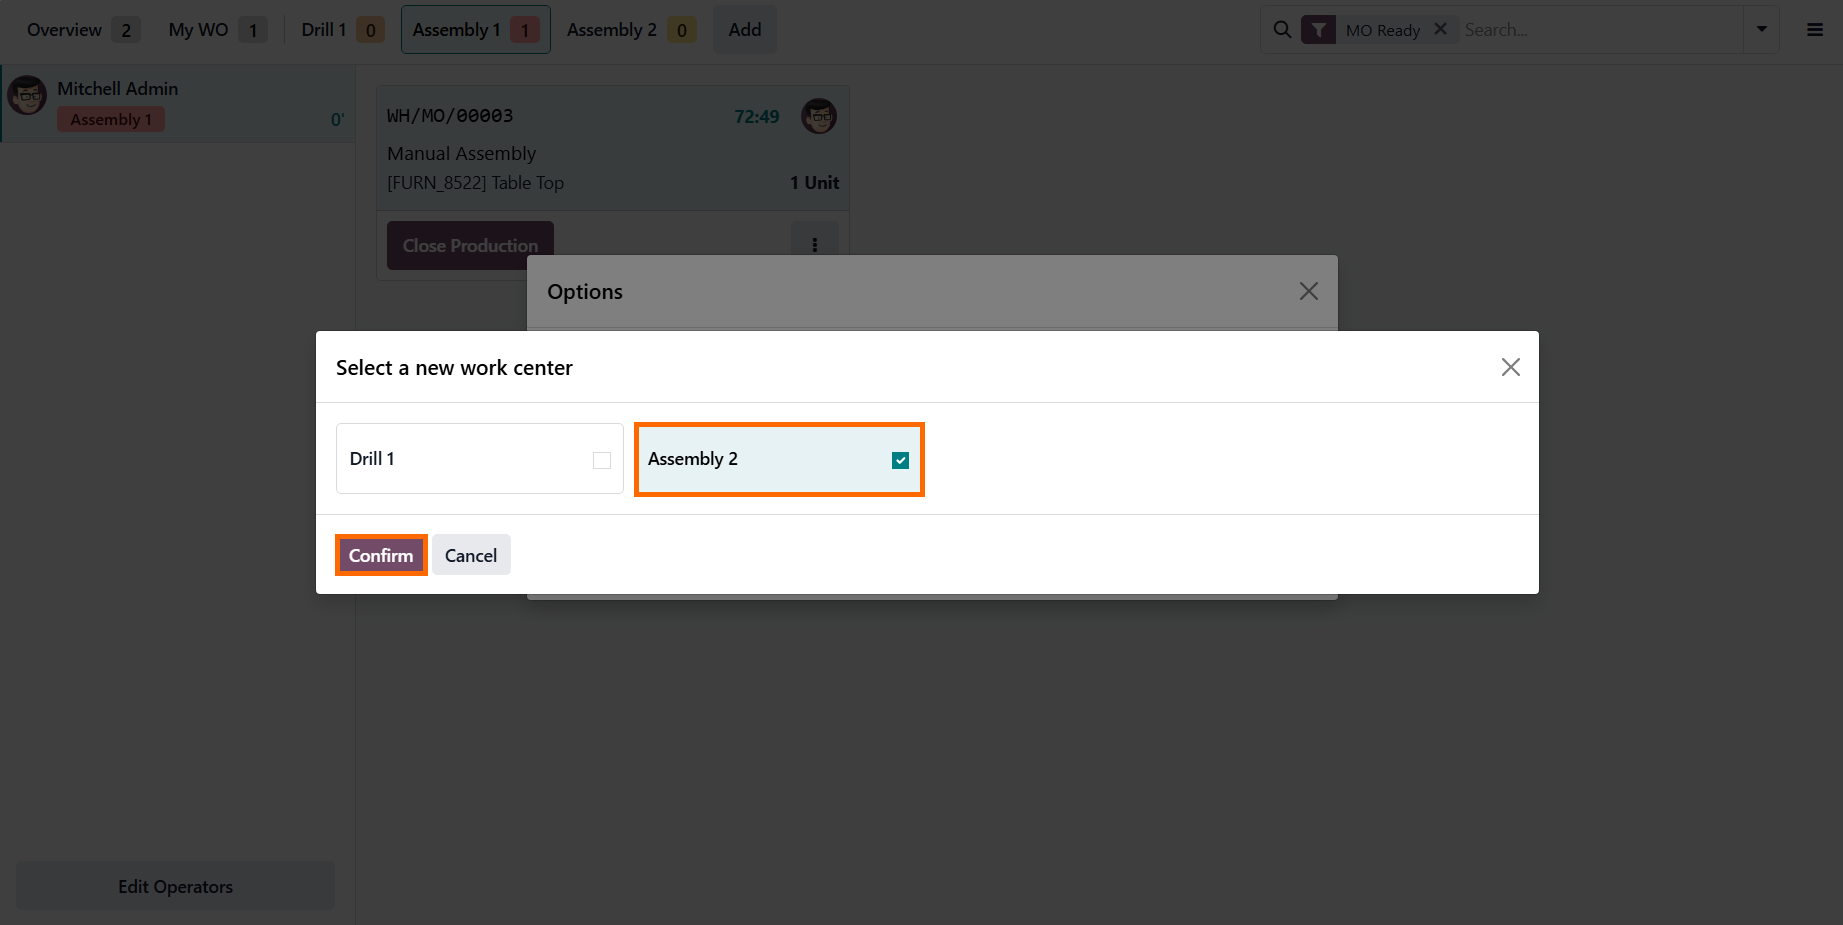Close the work center selection dialog

point(1510,367)
